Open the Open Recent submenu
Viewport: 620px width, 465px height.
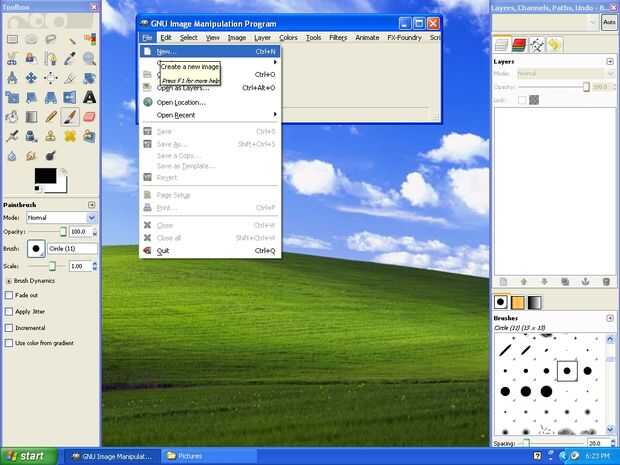pyautogui.click(x=210, y=115)
